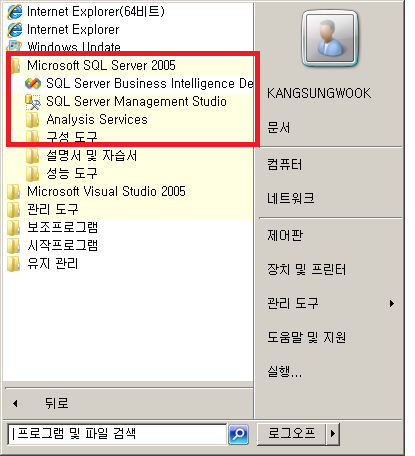Click the magnifier search button
Screen dimensions: 415x456
coord(238,434)
